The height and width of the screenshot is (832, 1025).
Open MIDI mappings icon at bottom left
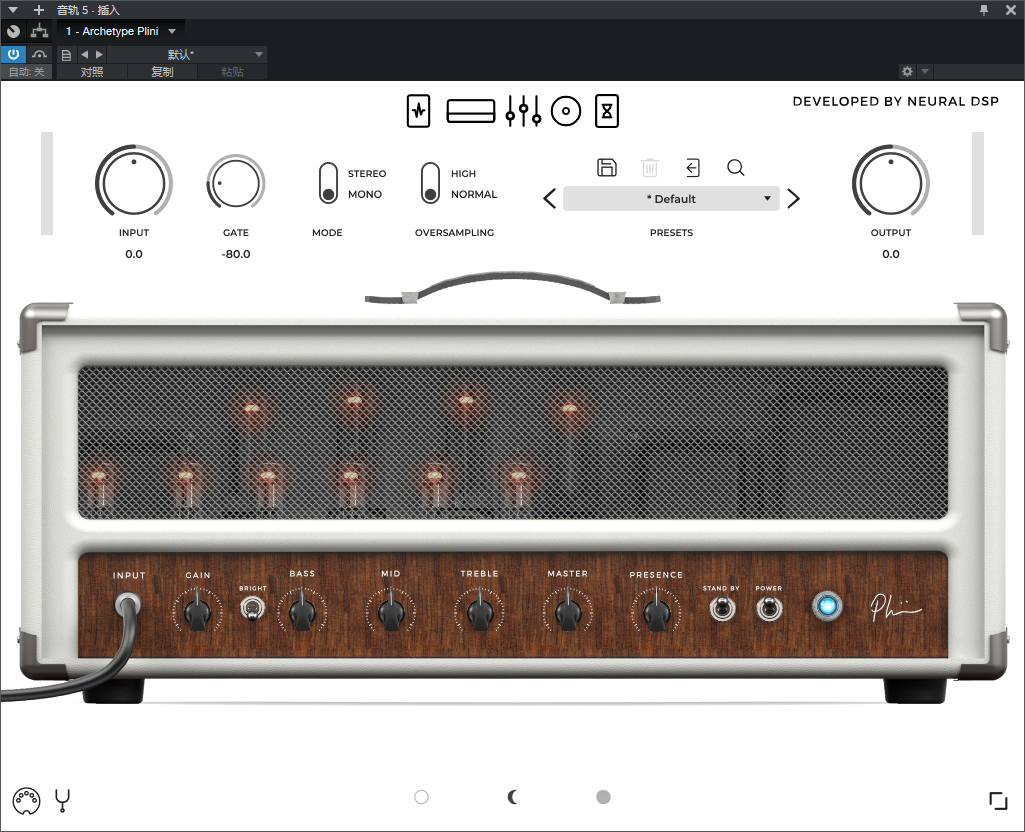pos(26,801)
